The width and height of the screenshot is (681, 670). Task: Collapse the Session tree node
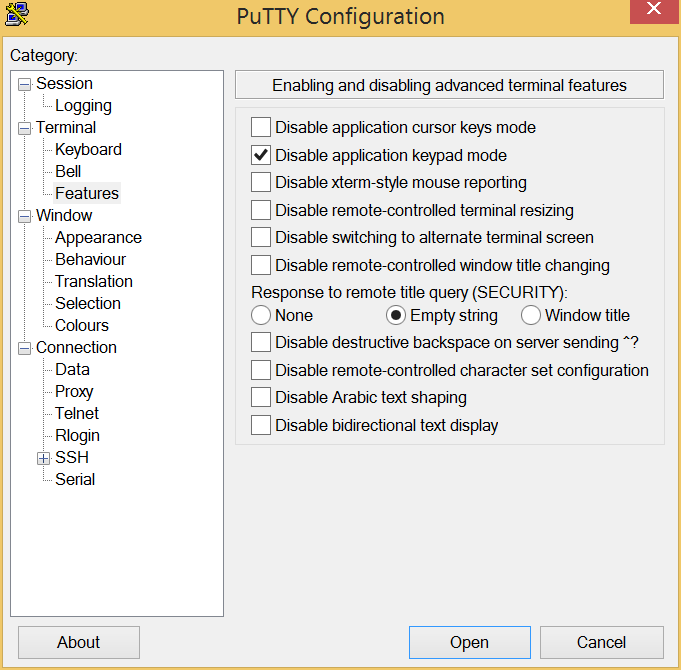pos(25,84)
